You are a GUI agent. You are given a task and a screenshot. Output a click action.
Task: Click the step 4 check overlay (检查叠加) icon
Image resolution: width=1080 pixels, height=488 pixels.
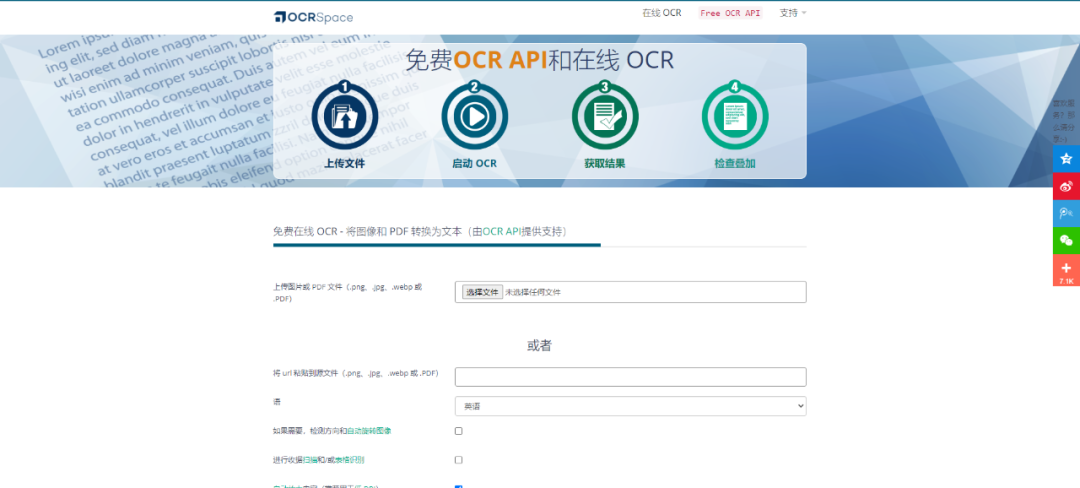[x=735, y=116]
